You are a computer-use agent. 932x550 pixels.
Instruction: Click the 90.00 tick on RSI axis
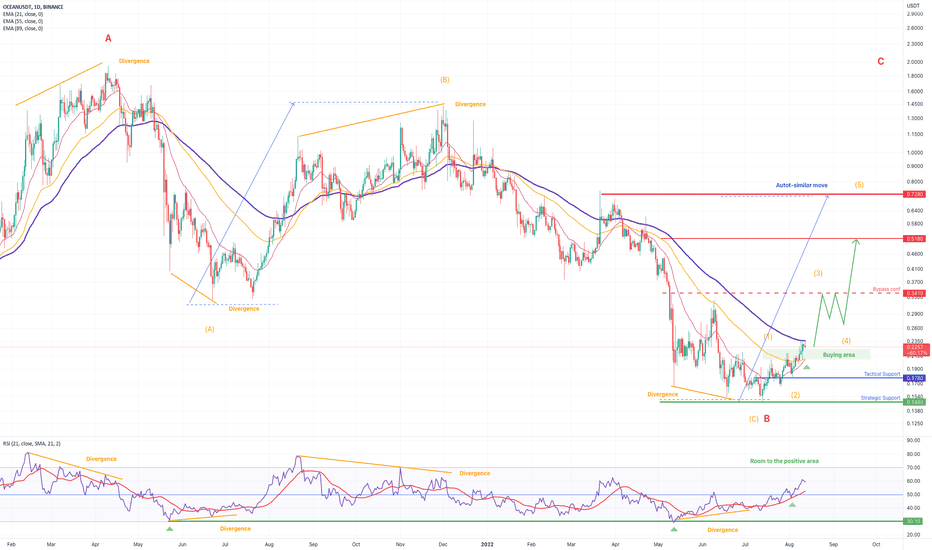[x=913, y=441]
